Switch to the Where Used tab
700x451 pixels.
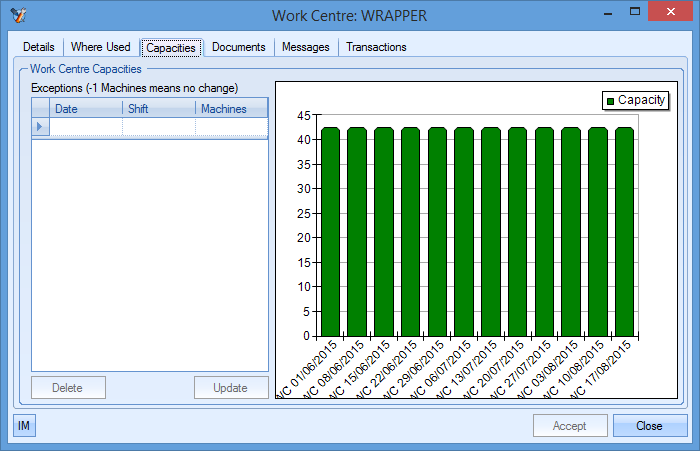100,47
